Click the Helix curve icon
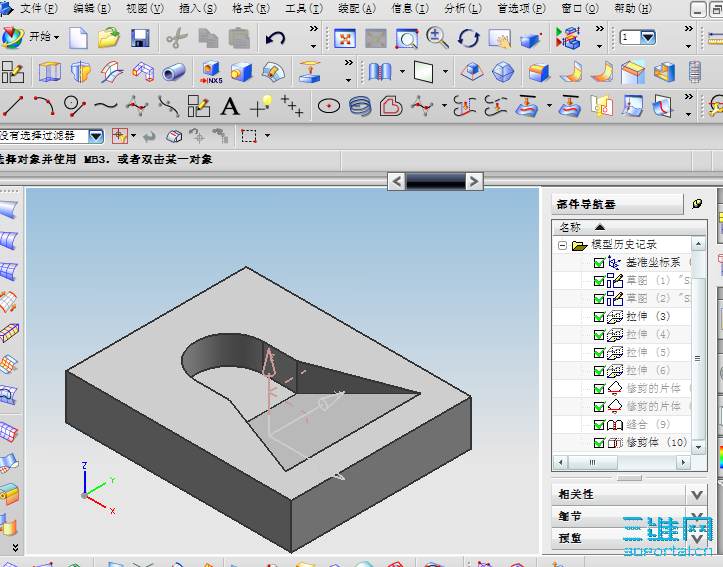This screenshot has width=723, height=567. [360, 106]
